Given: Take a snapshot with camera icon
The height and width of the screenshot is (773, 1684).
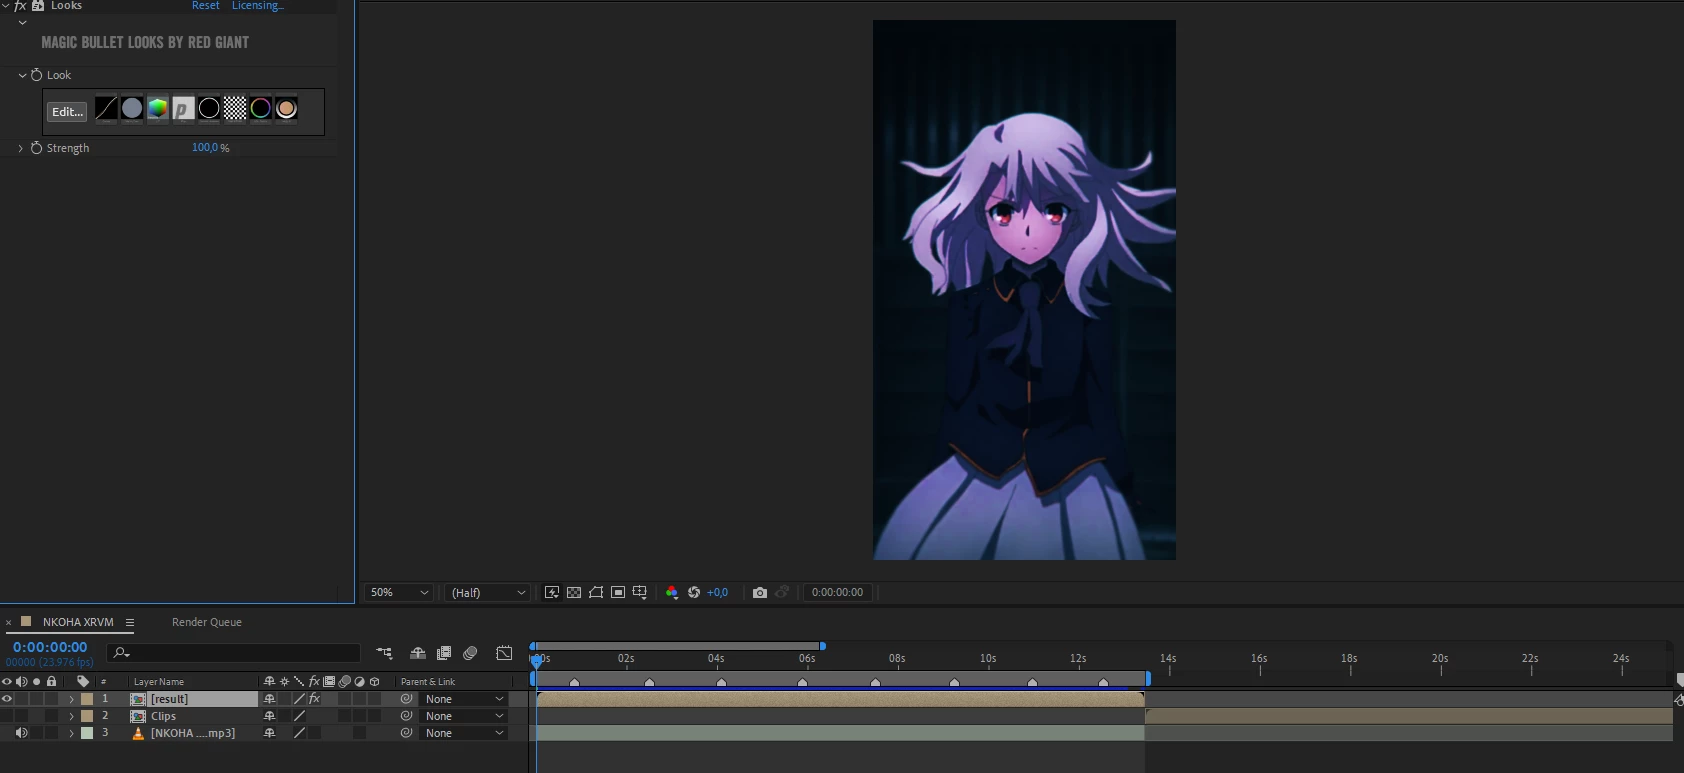Looking at the screenshot, I should (760, 593).
